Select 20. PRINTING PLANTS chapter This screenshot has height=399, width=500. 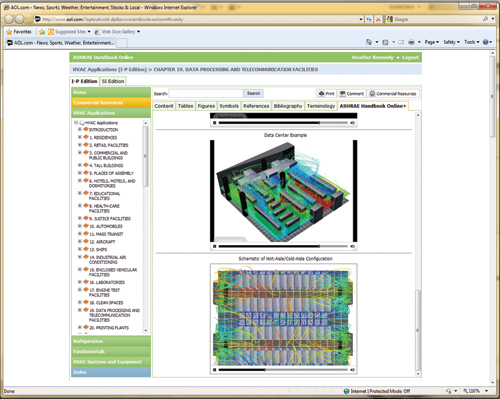pos(109,328)
